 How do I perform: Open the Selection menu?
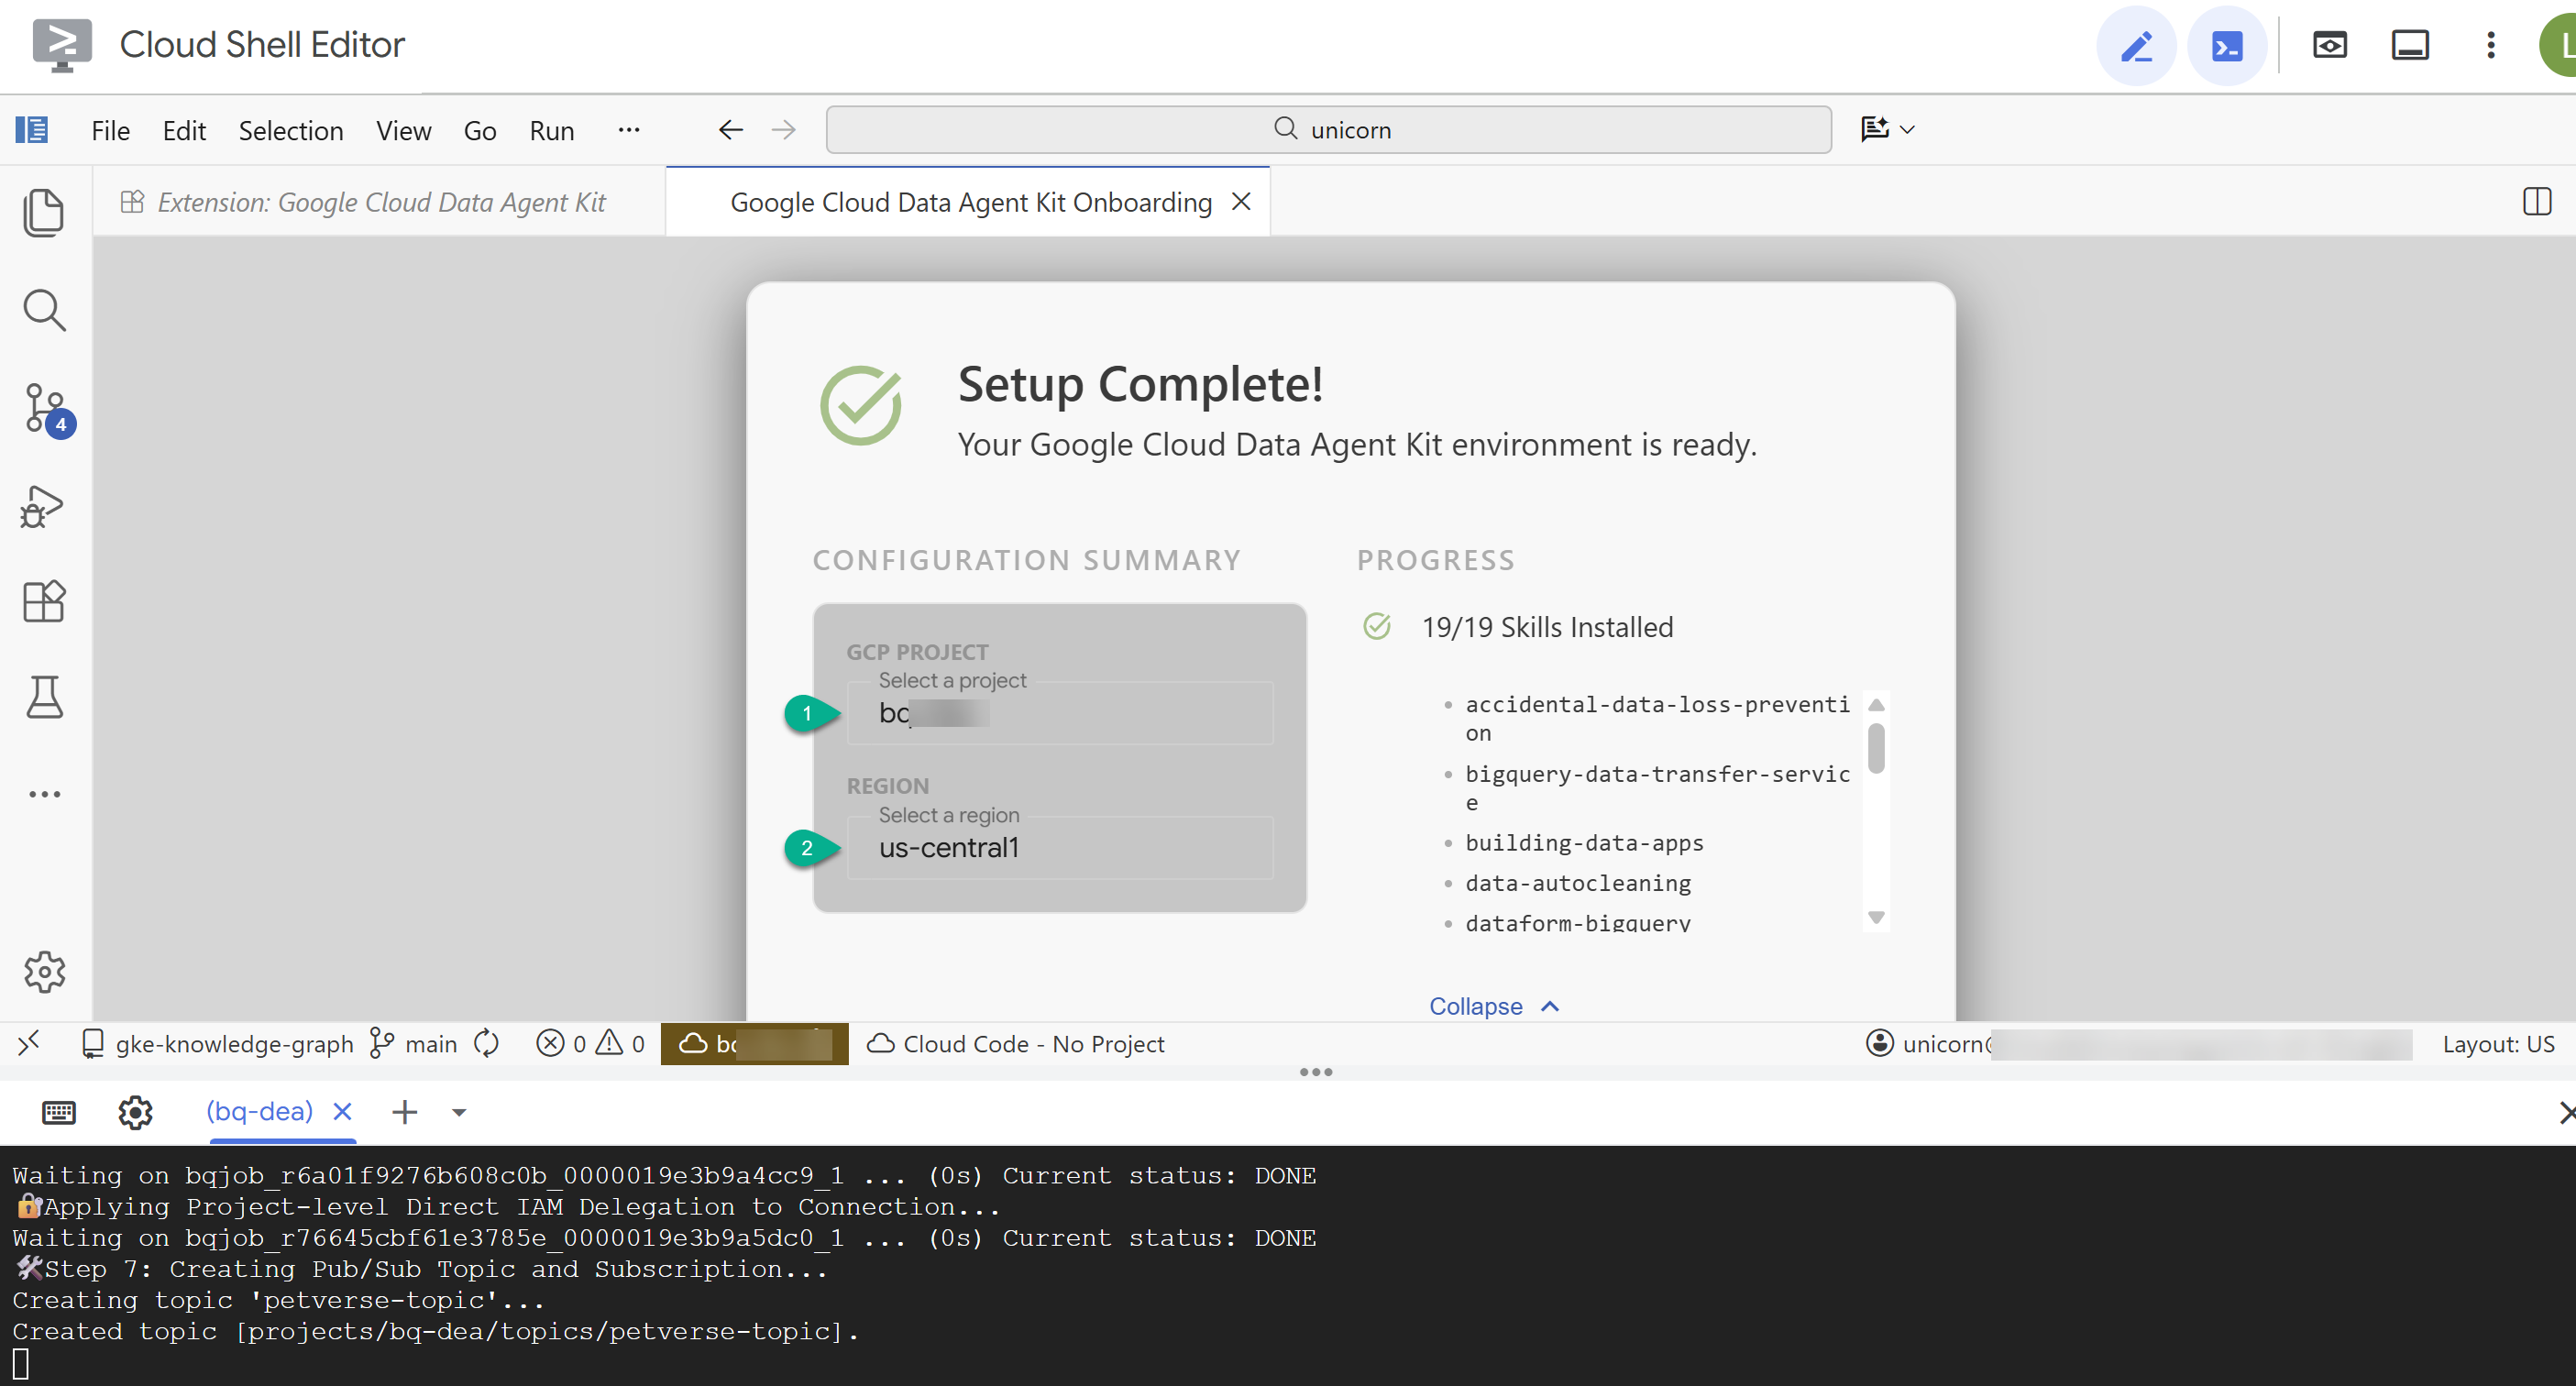coord(291,131)
